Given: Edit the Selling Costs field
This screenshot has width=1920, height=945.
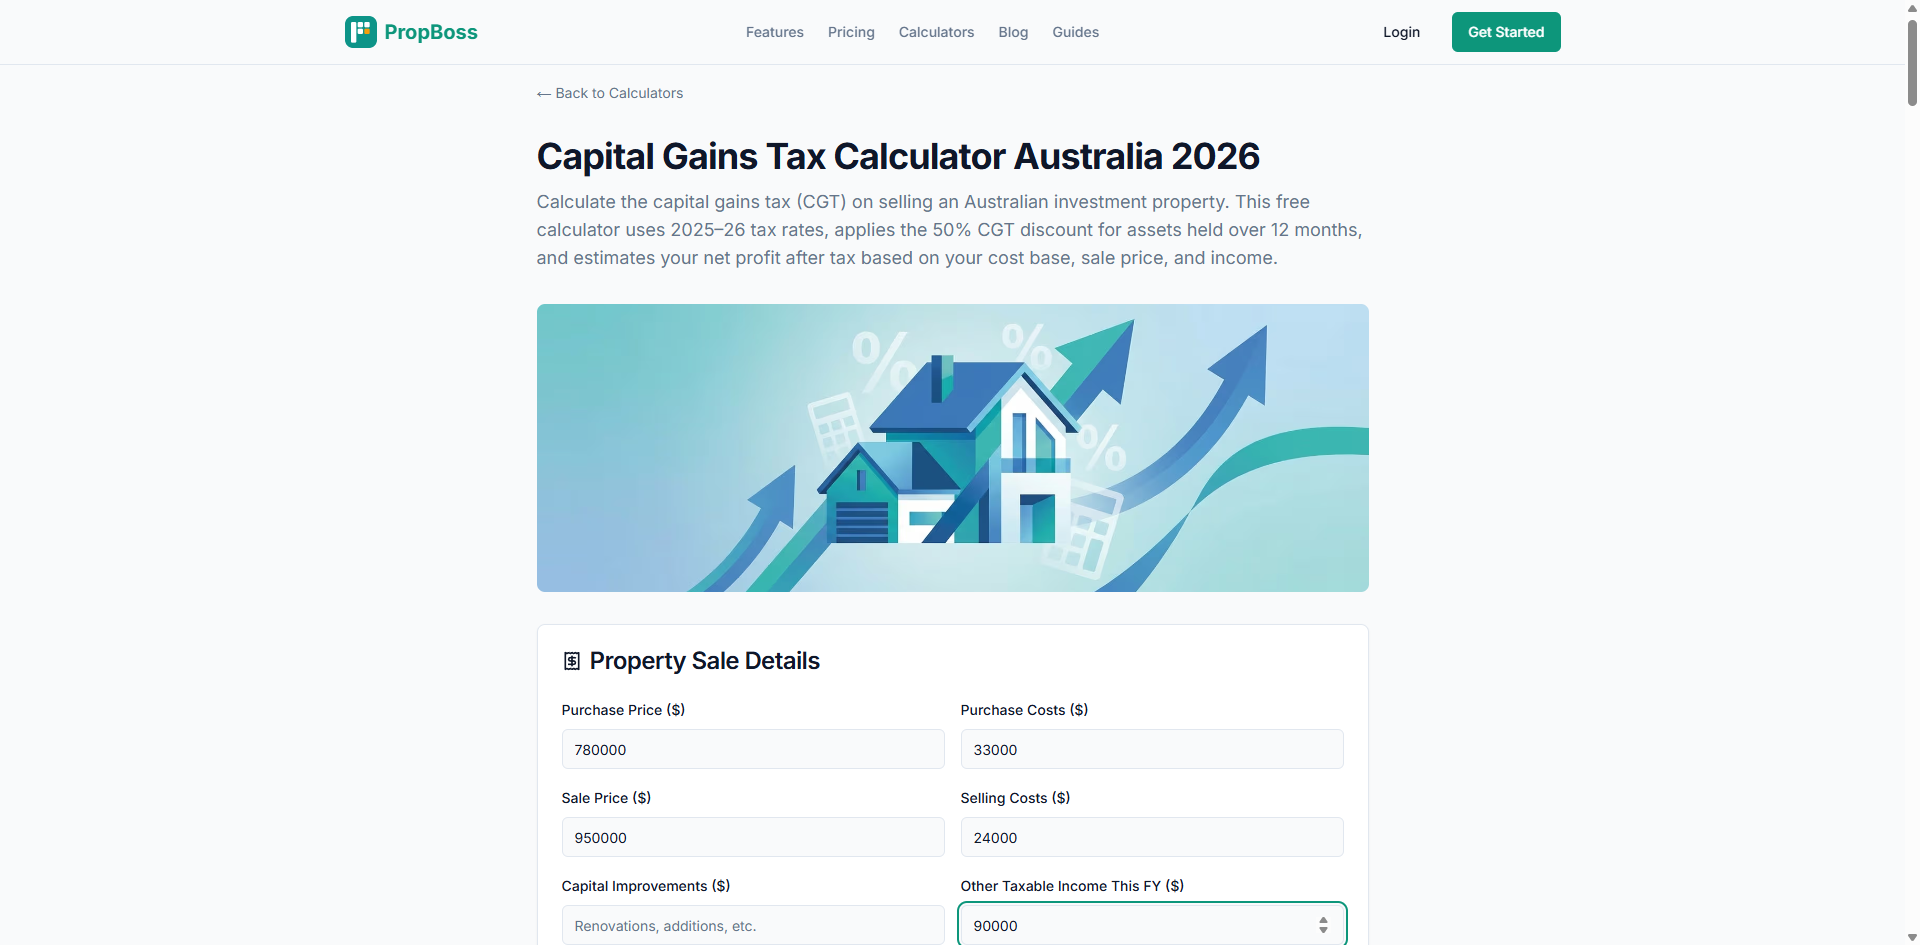Looking at the screenshot, I should pyautogui.click(x=1151, y=837).
